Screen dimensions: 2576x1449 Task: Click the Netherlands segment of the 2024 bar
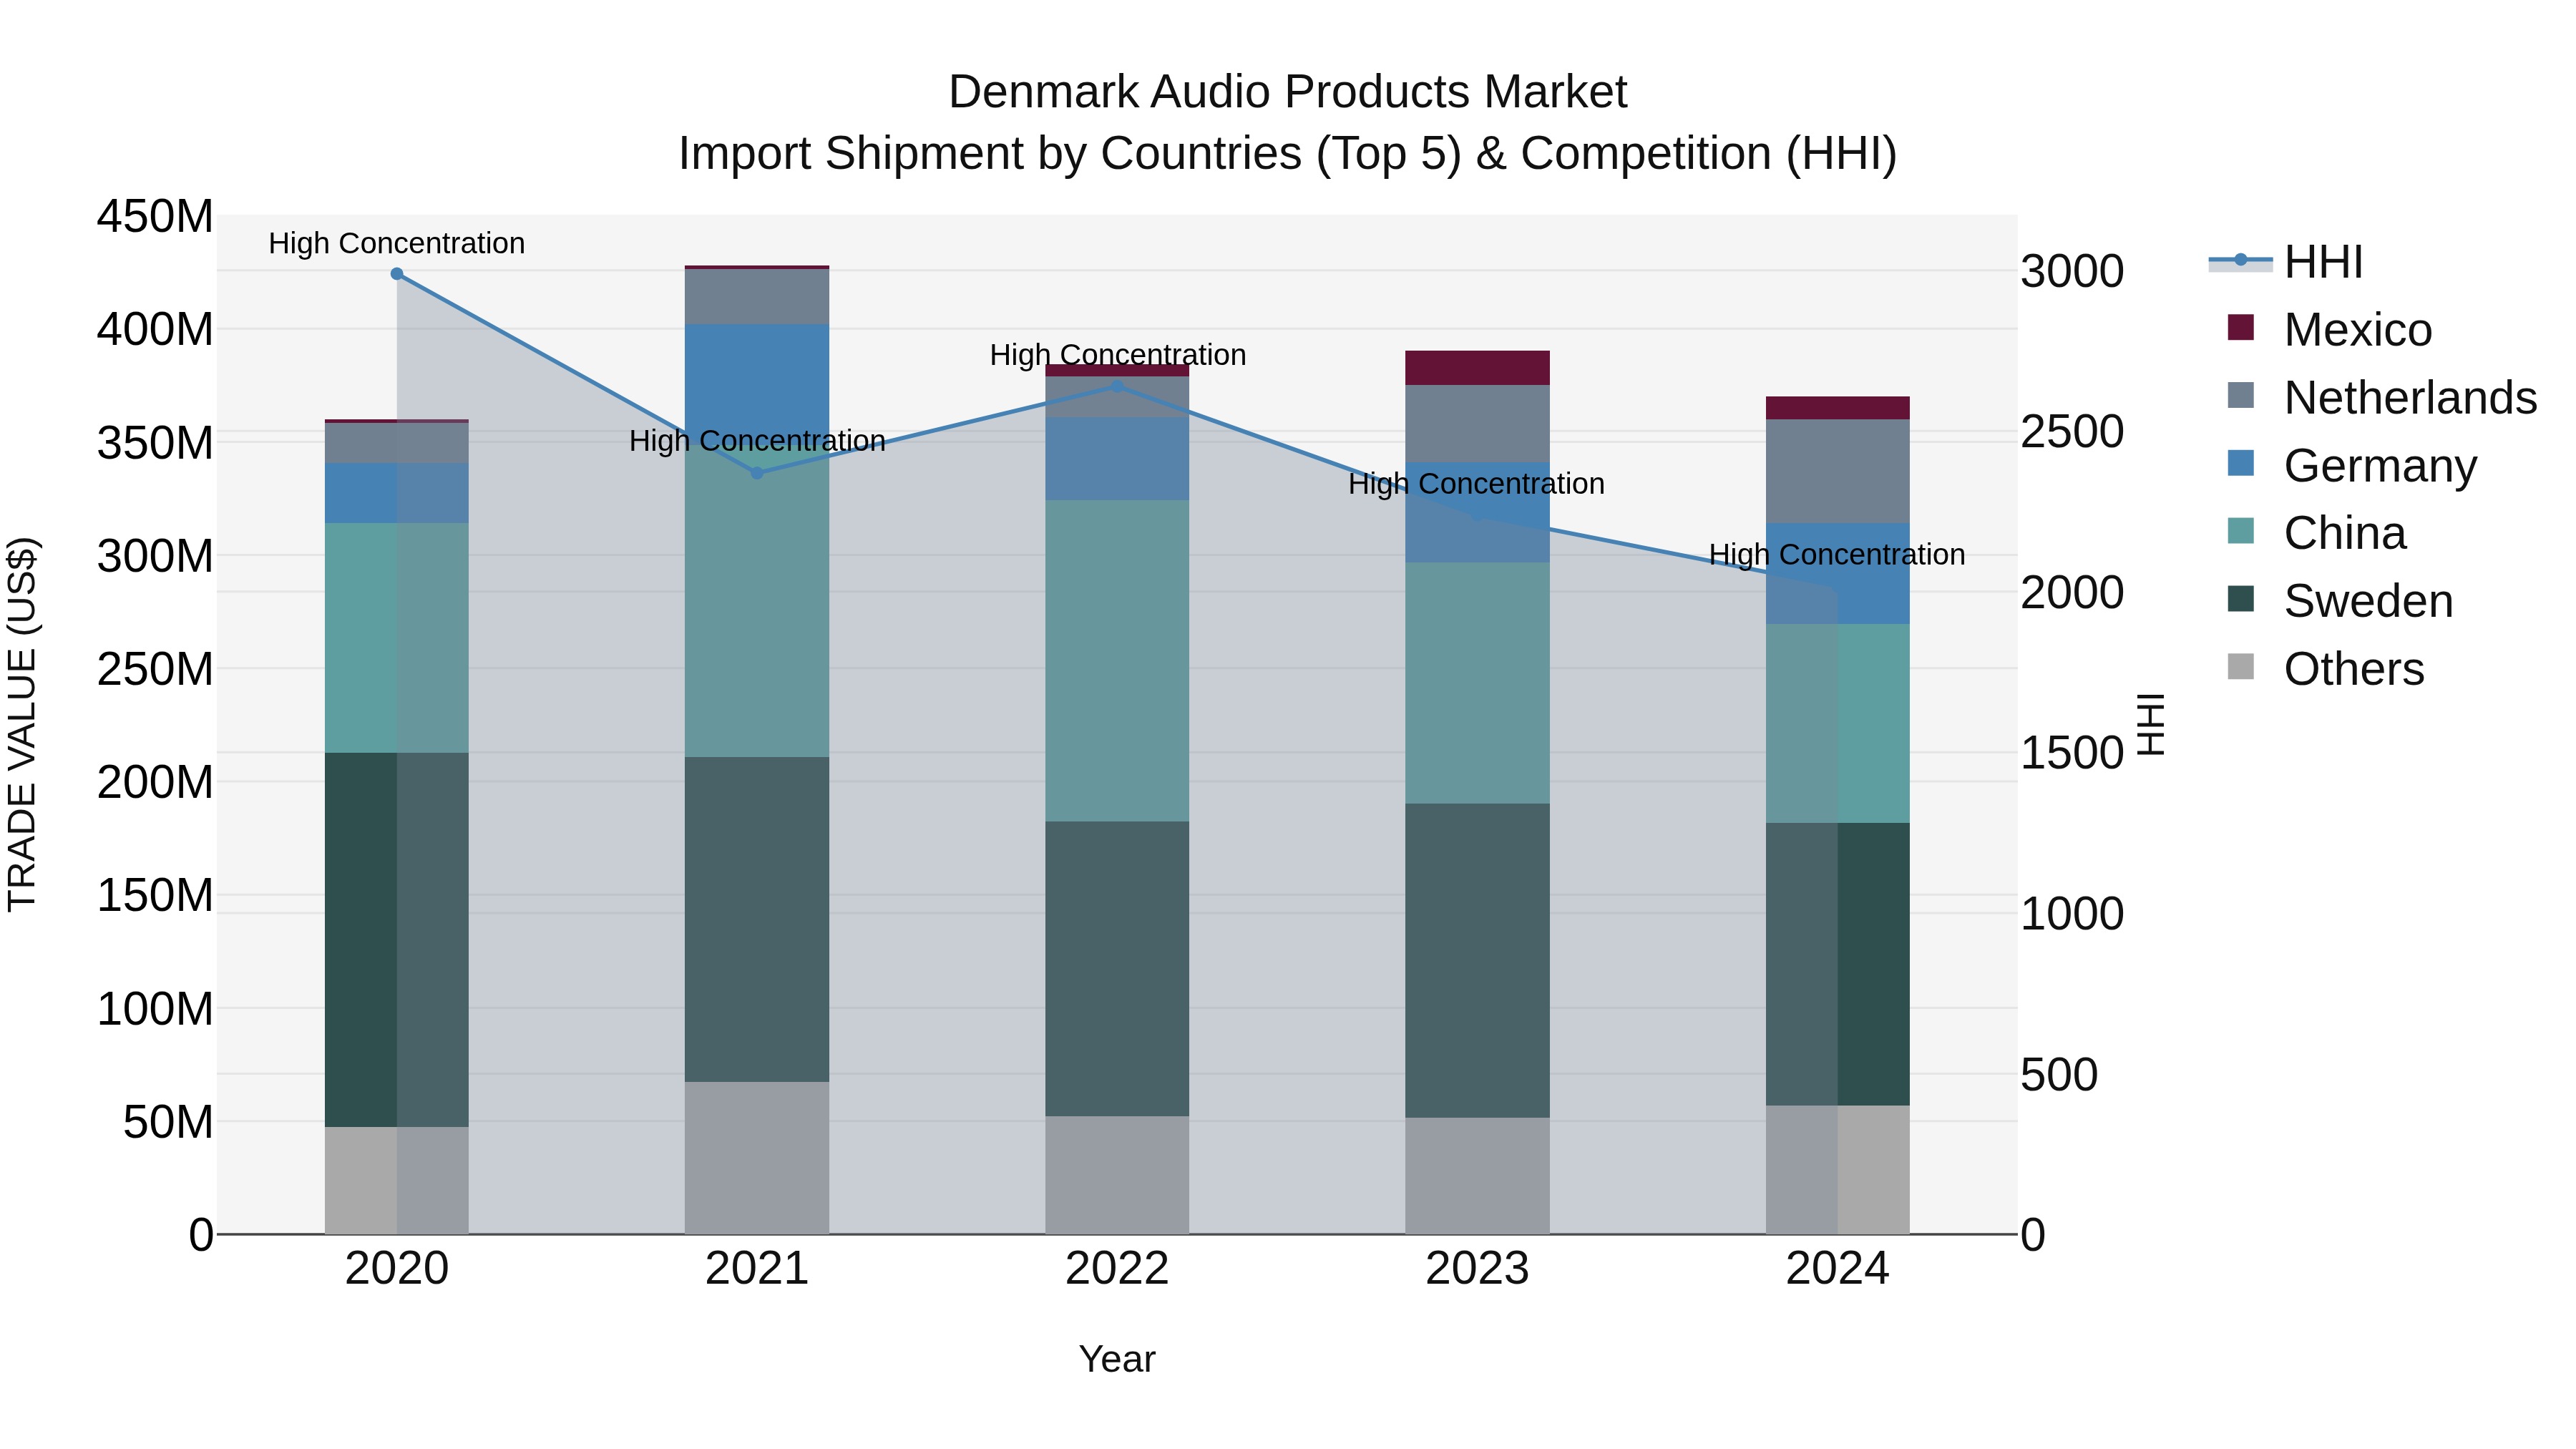point(1837,472)
